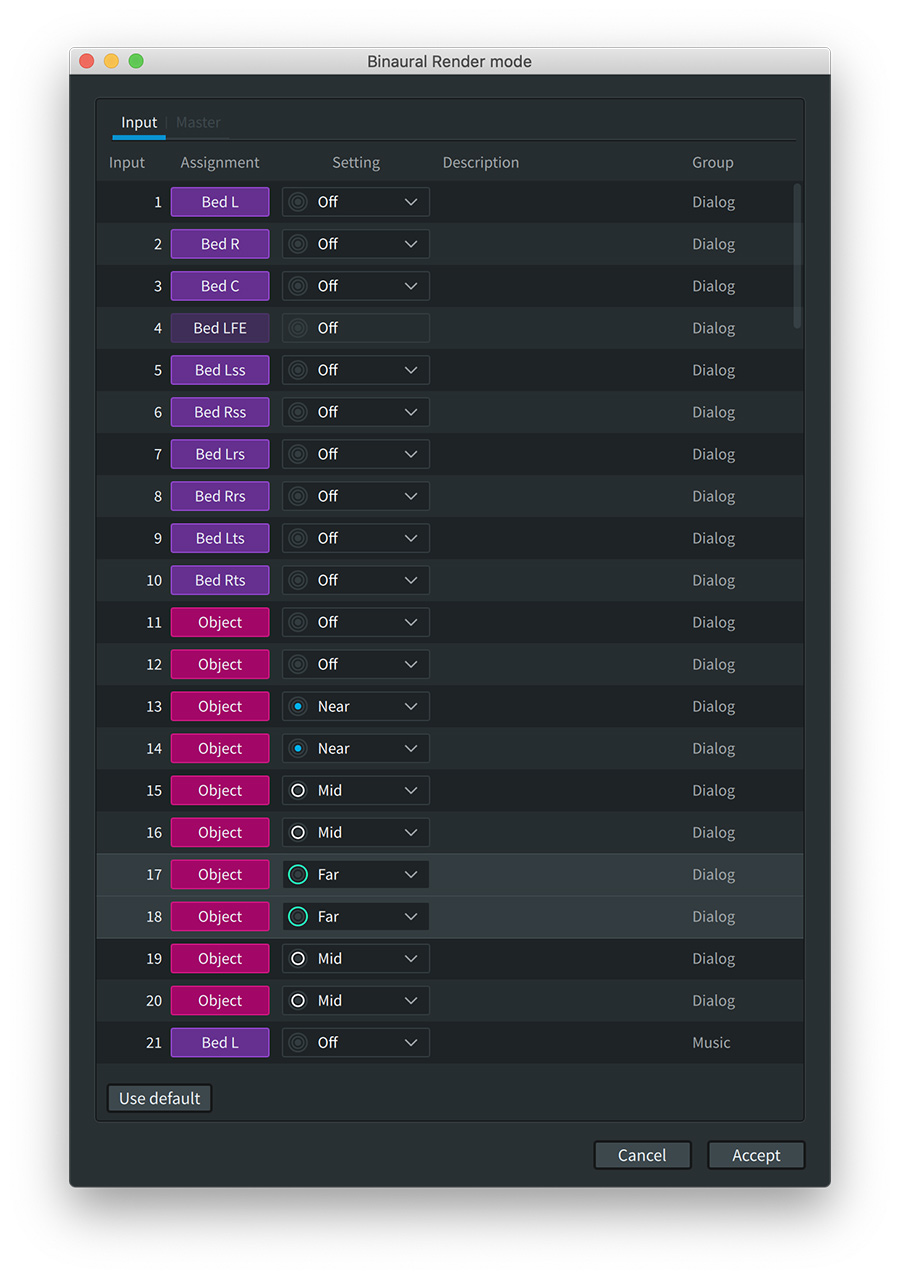Click the Bed L badge on input 1
Screen dimensions: 900x1278
pos(219,201)
